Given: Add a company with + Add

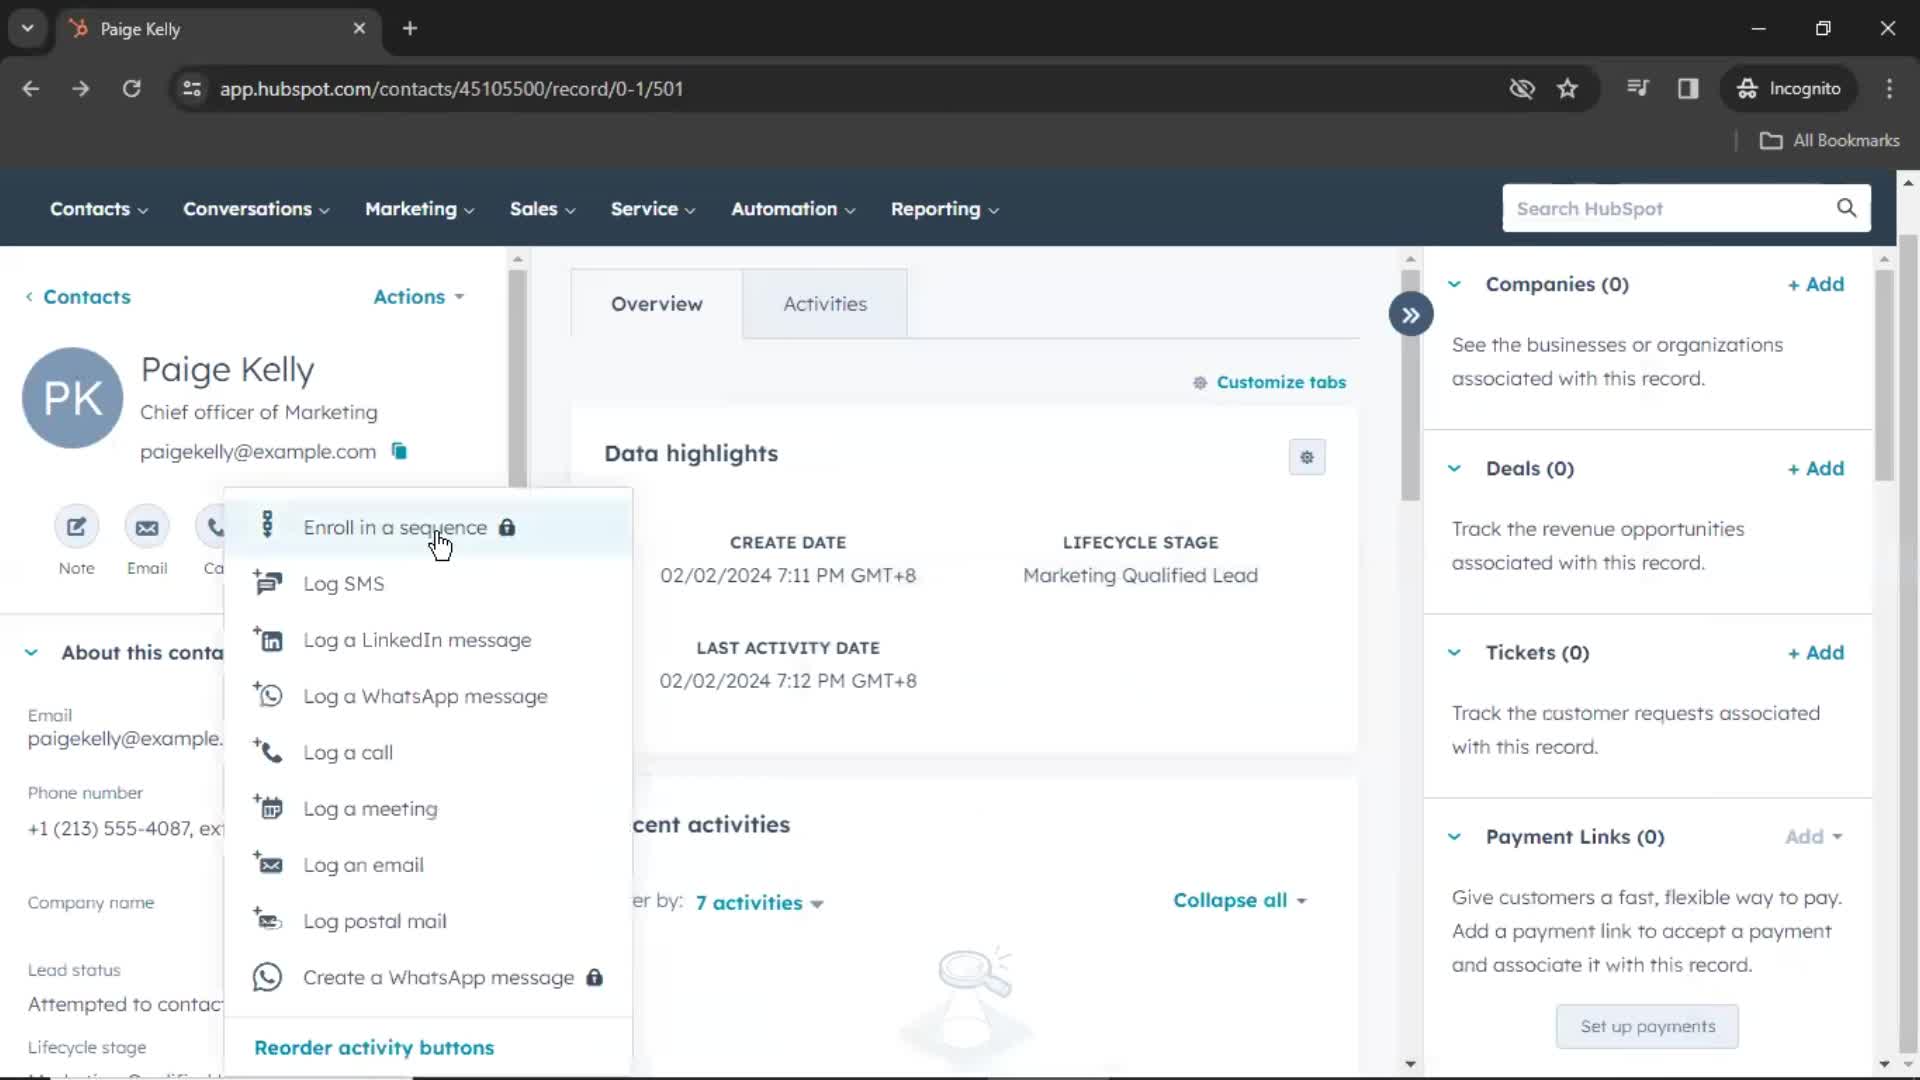Looking at the screenshot, I should tap(1816, 284).
